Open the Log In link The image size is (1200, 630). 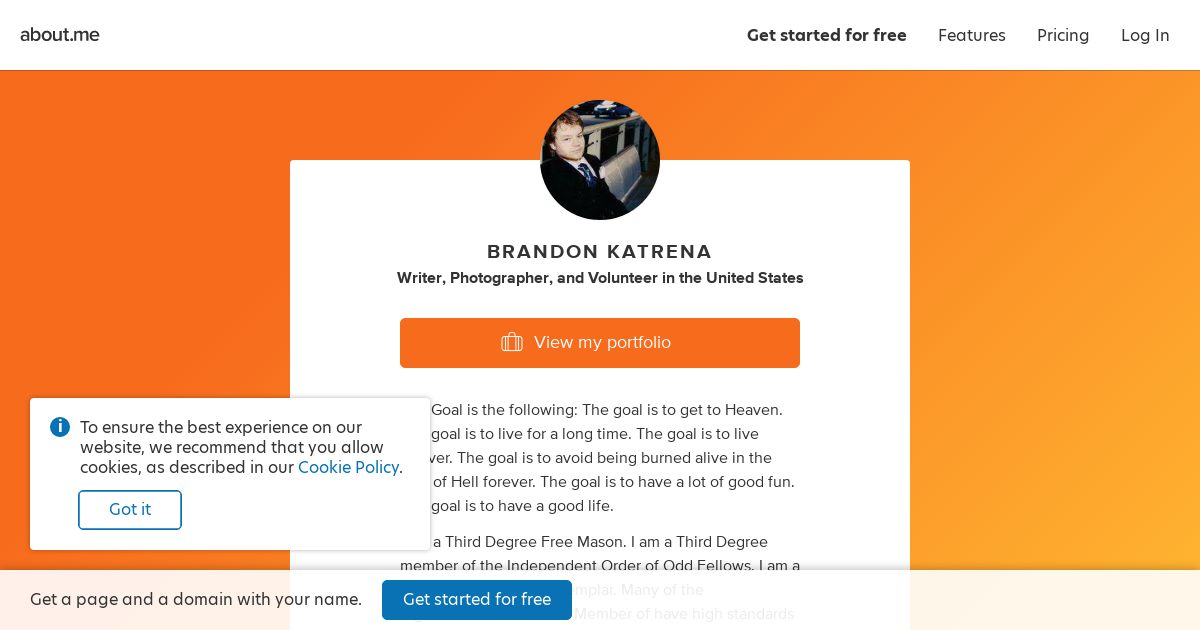pyautogui.click(x=1145, y=35)
